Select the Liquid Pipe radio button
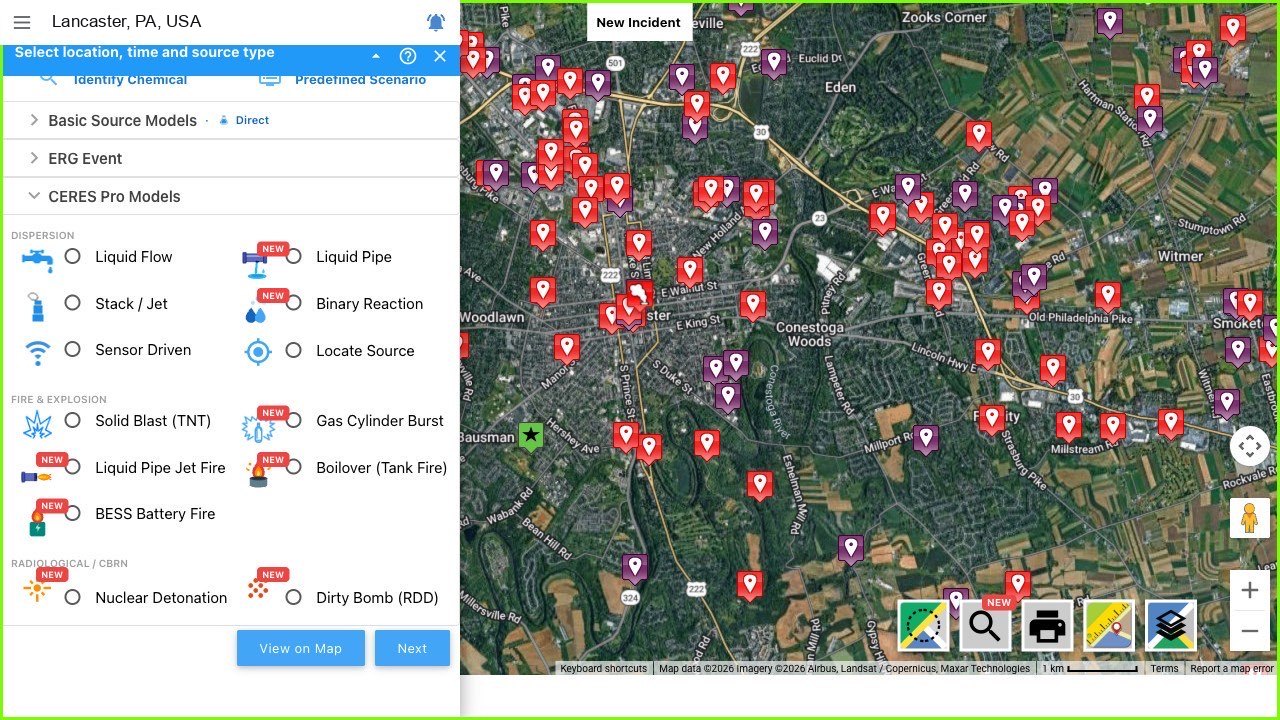1280x720 pixels. click(293, 256)
